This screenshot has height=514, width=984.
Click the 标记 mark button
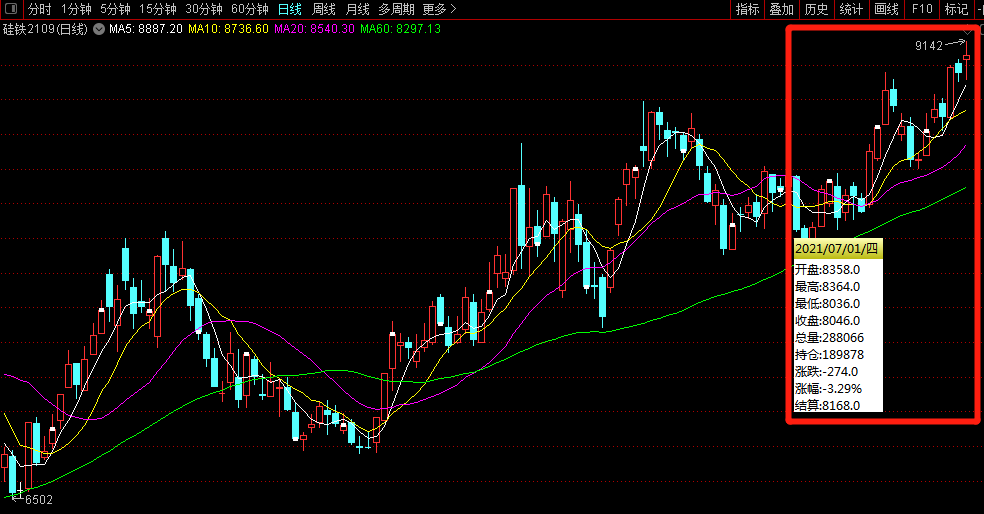coord(956,9)
